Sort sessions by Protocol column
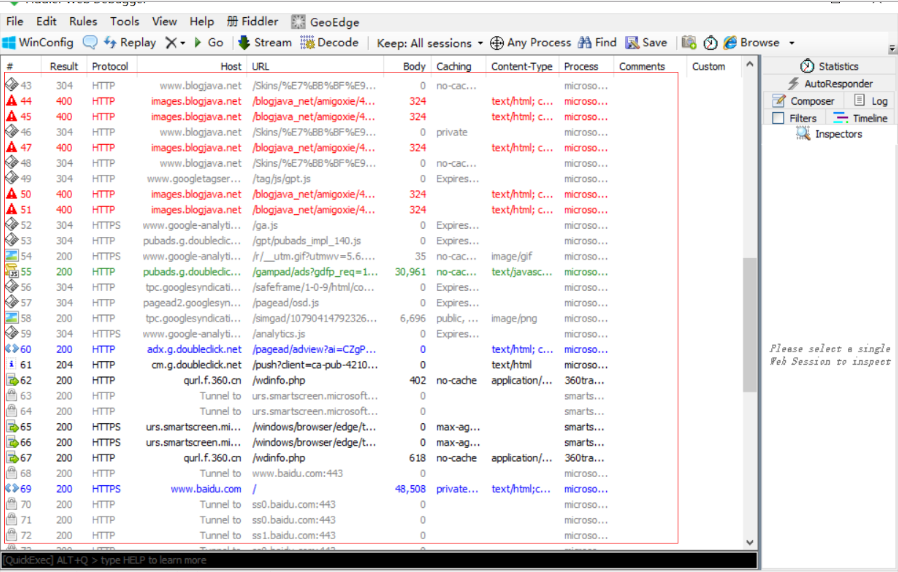 110,66
